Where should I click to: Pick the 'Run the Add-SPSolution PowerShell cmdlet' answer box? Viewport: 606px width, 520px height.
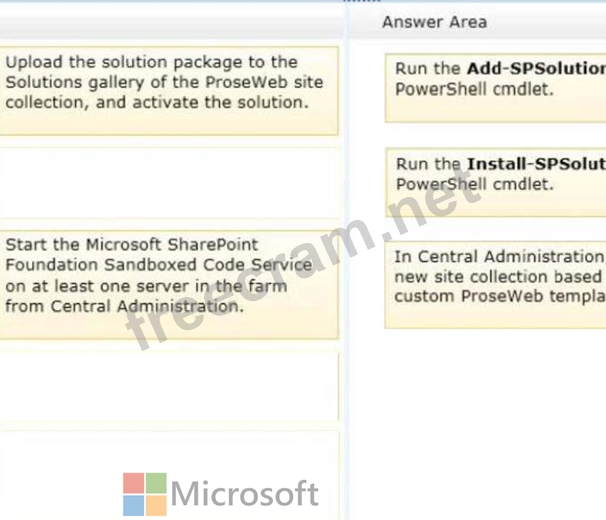point(495,88)
